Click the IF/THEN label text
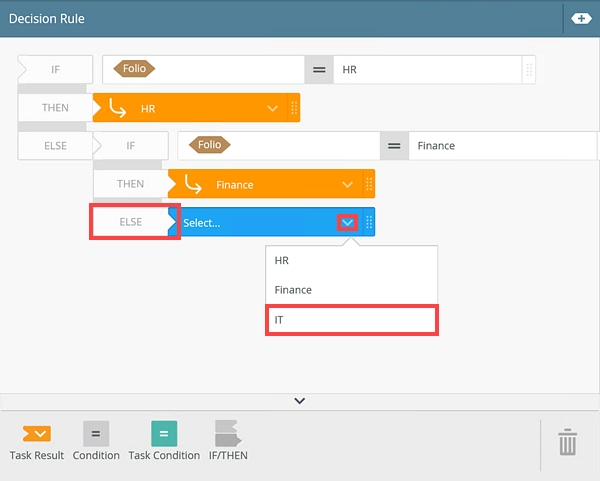The image size is (600, 481). point(228,455)
